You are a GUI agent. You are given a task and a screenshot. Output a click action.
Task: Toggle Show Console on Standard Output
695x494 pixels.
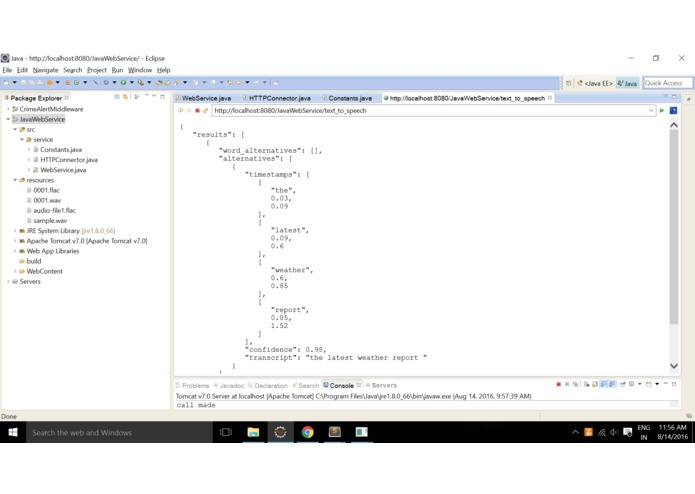(604, 385)
